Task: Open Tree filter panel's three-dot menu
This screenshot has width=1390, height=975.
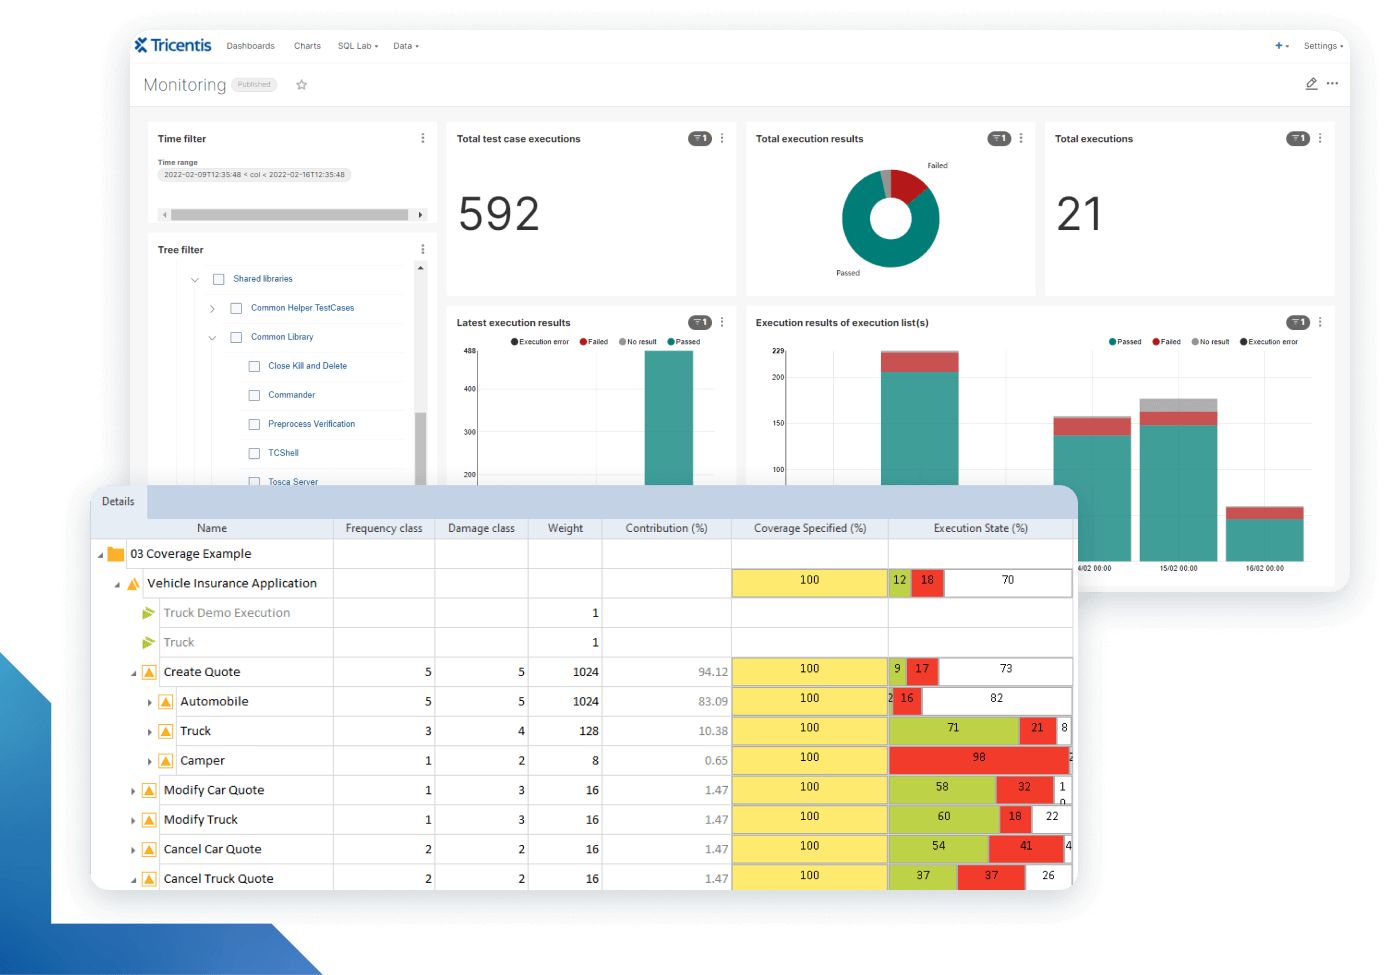Action: (422, 250)
